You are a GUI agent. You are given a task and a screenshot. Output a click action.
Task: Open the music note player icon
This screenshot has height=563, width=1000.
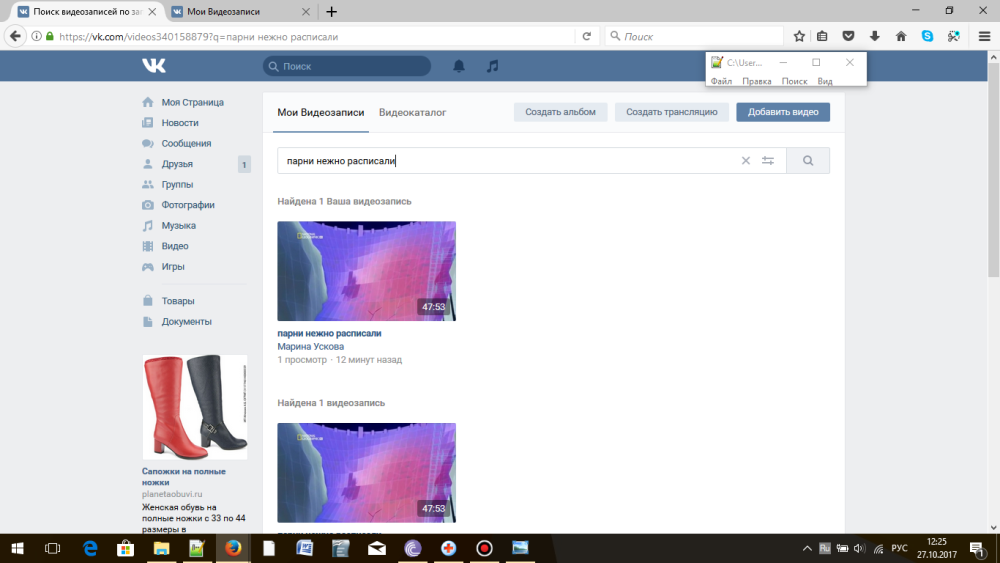(x=492, y=66)
